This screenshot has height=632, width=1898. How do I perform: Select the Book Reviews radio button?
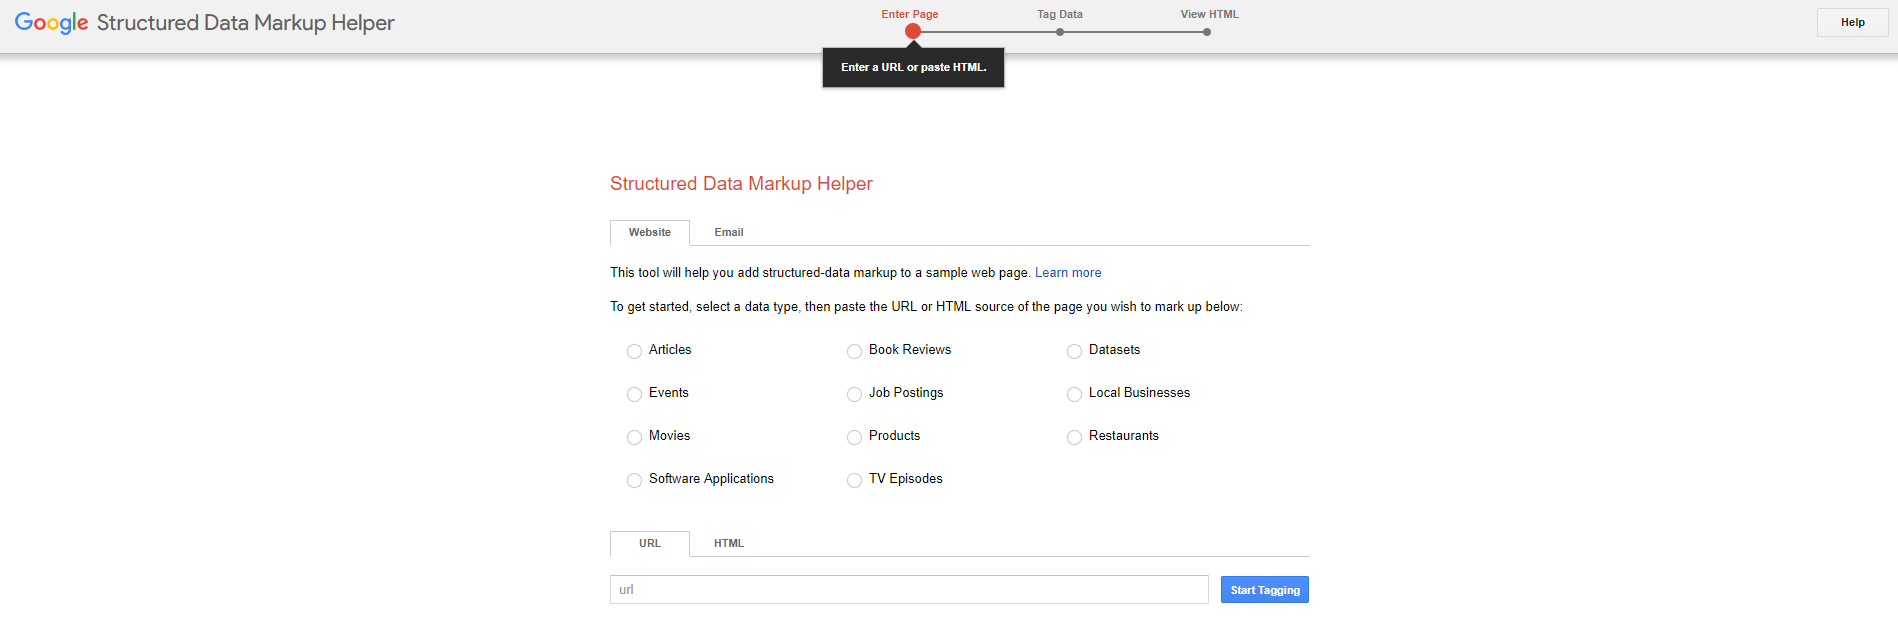(x=854, y=351)
